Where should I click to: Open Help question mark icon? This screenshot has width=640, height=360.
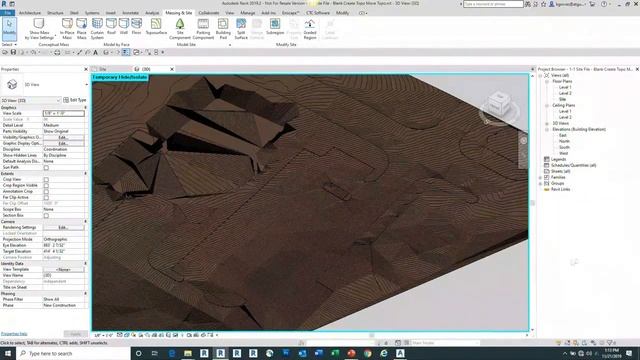coord(604,4)
